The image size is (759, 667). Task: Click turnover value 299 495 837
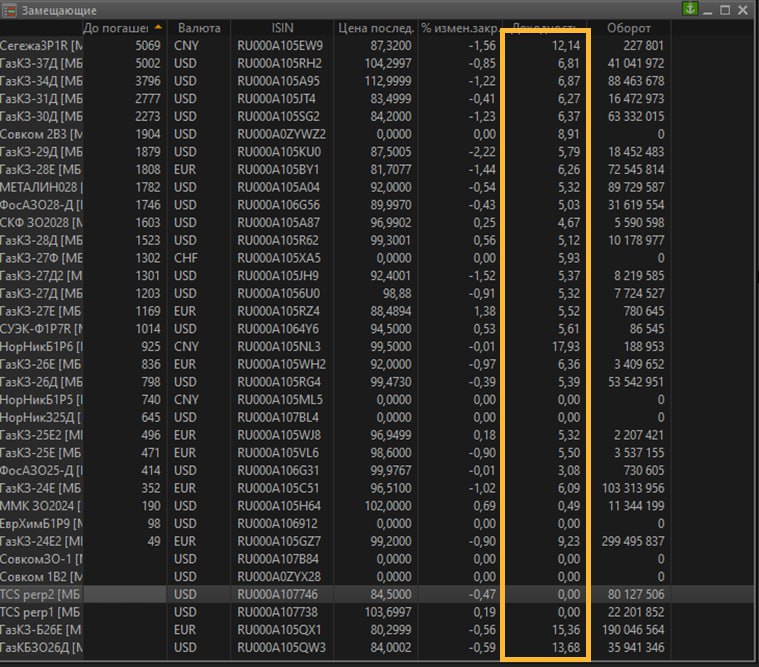(x=633, y=542)
